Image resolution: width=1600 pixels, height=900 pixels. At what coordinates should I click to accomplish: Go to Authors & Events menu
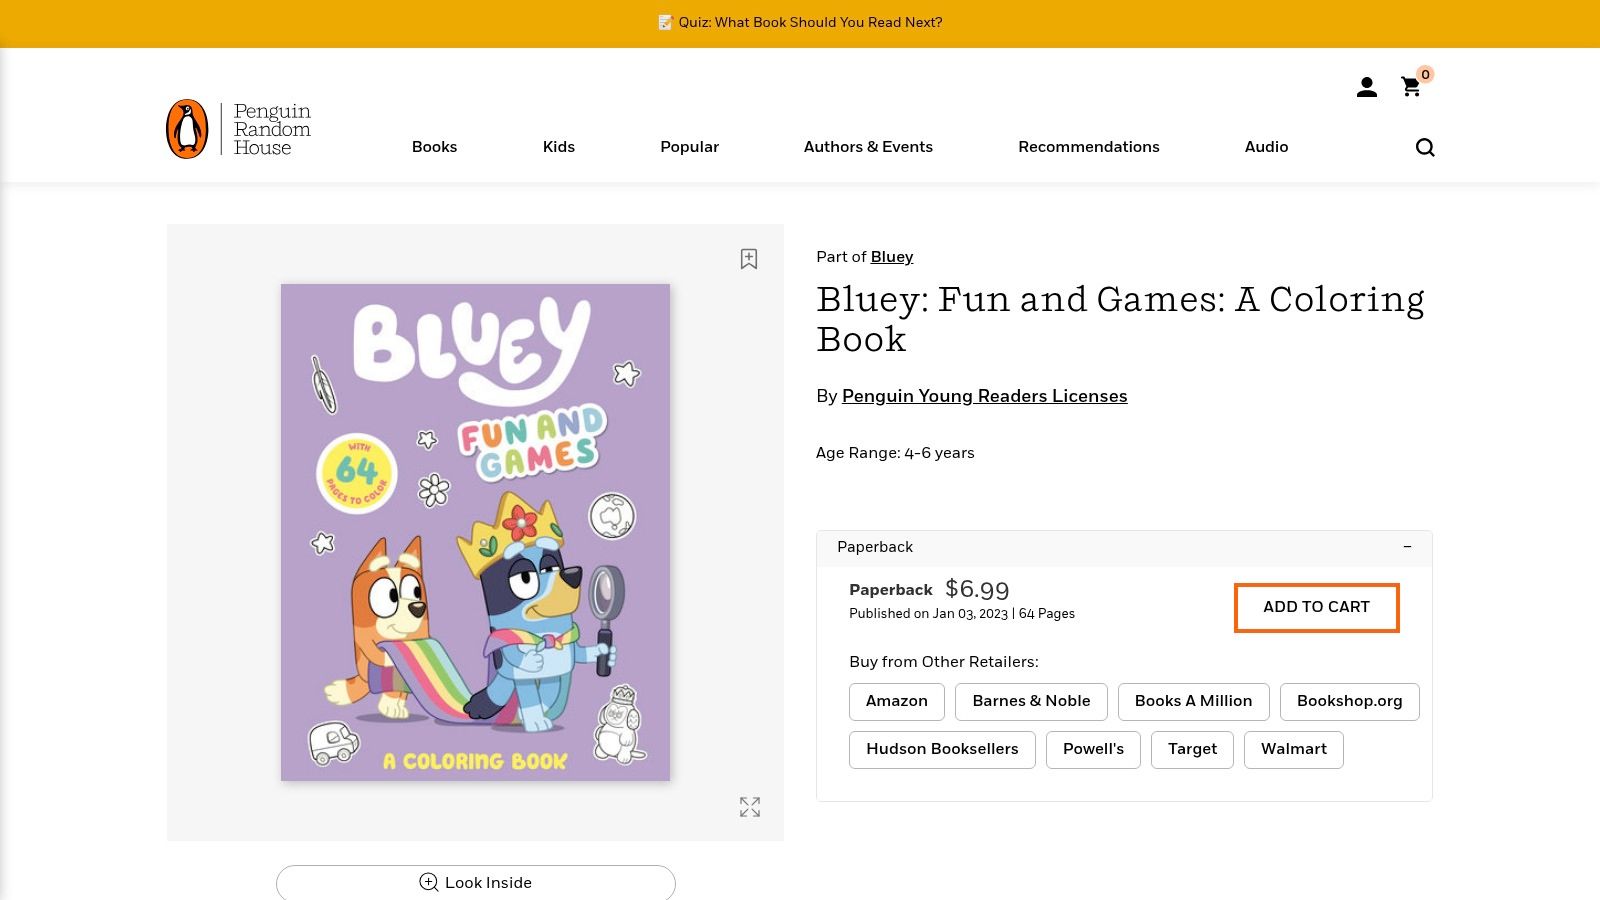click(868, 147)
